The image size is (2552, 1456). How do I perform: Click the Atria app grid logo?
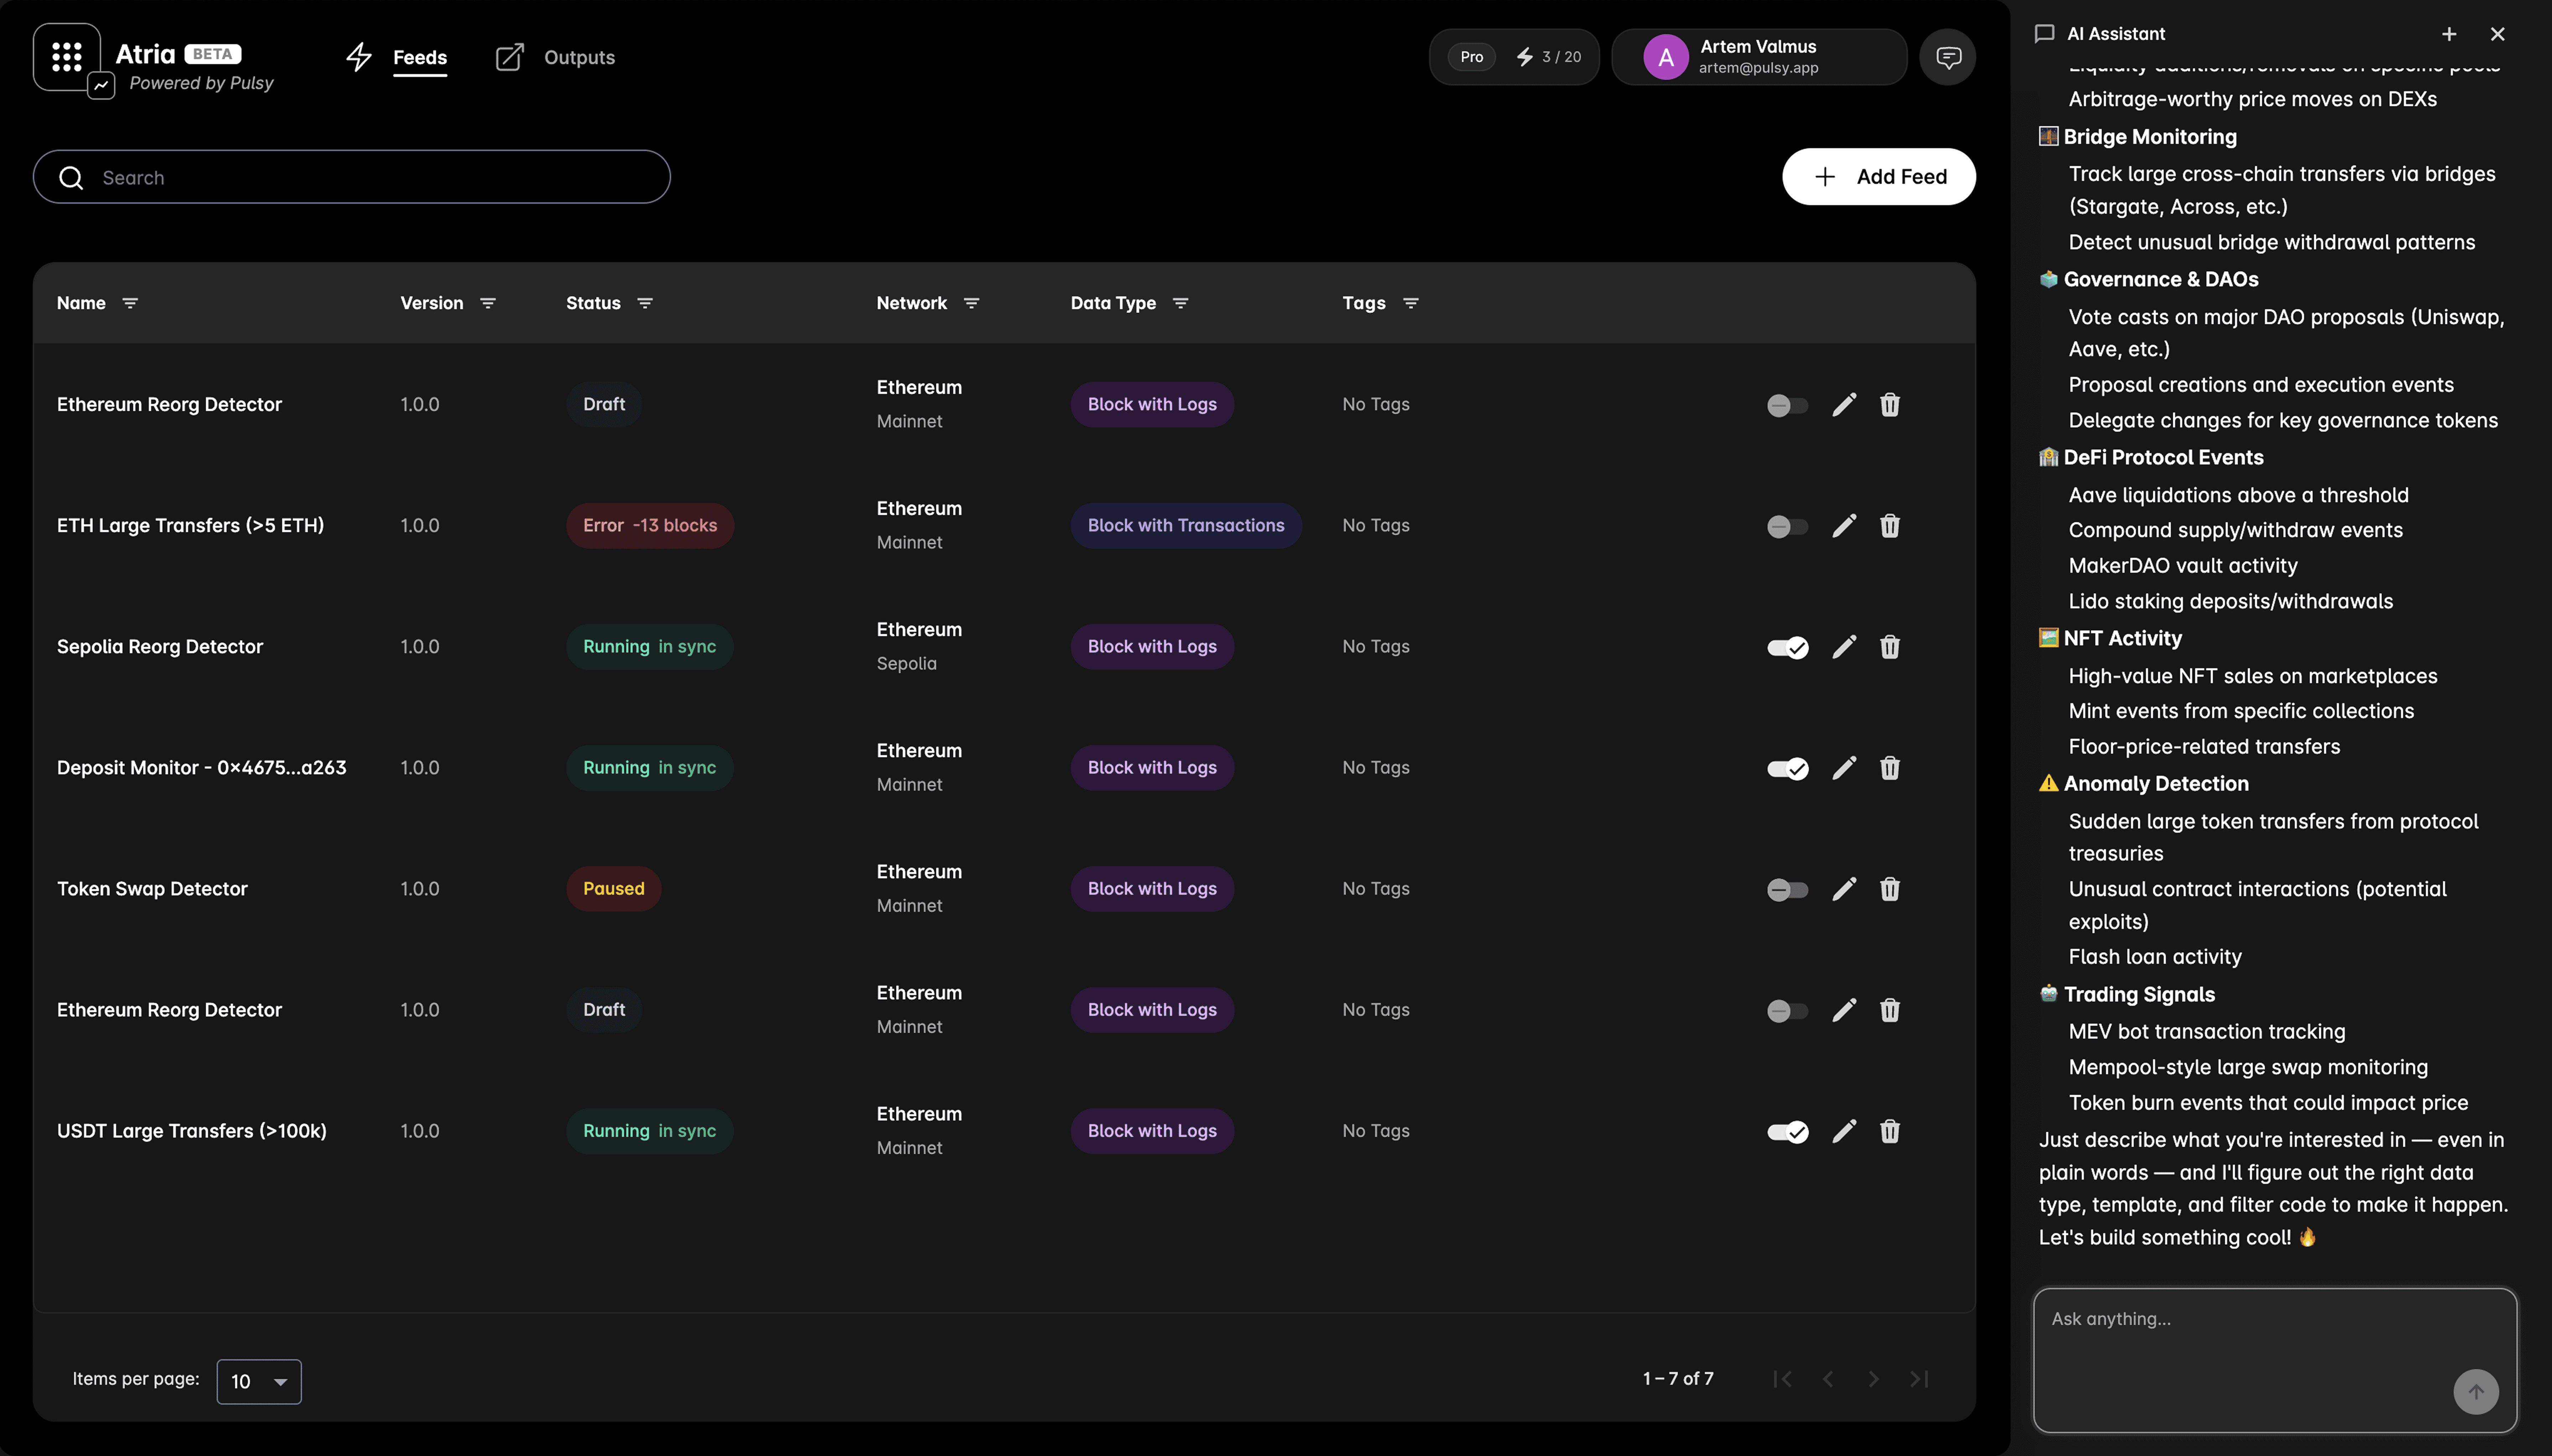67,57
